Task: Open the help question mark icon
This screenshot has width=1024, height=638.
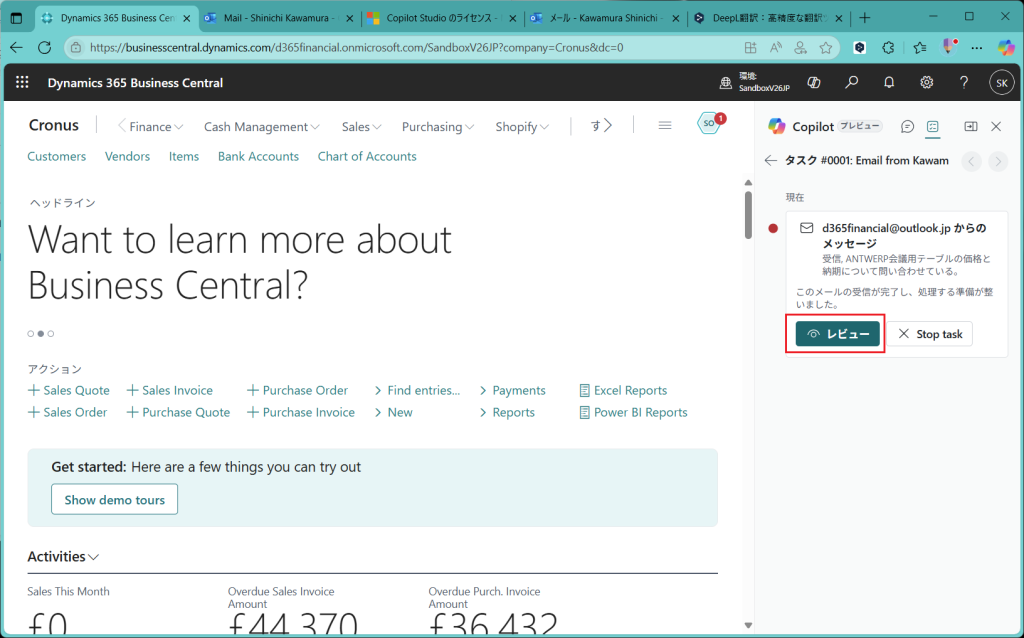Action: coord(964,82)
